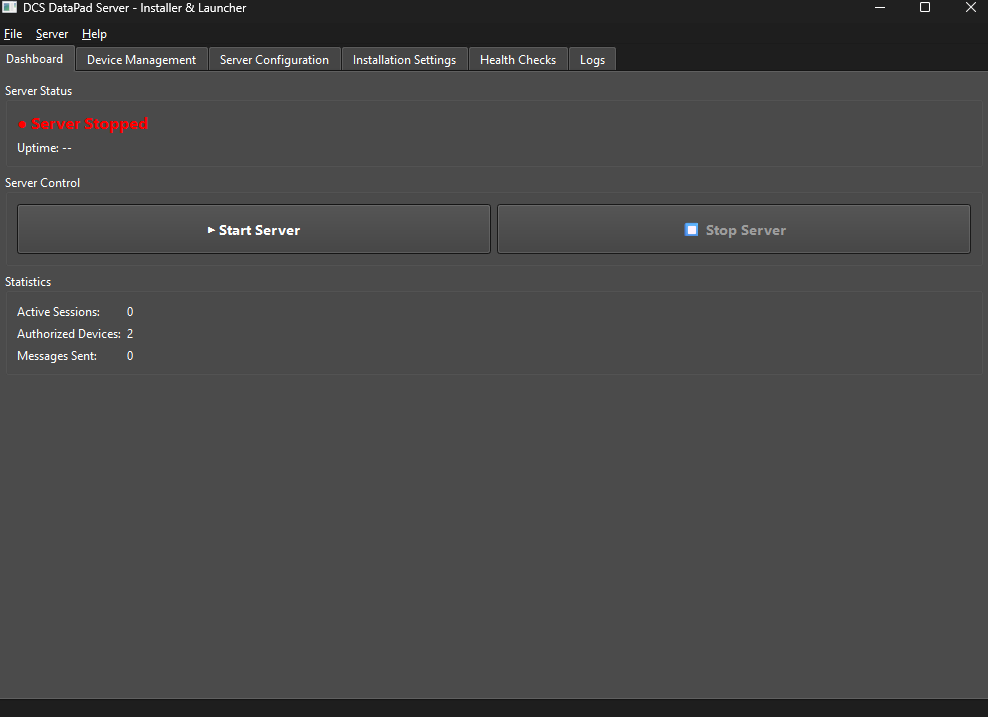
Task: Open the Help menu
Action: coord(95,34)
